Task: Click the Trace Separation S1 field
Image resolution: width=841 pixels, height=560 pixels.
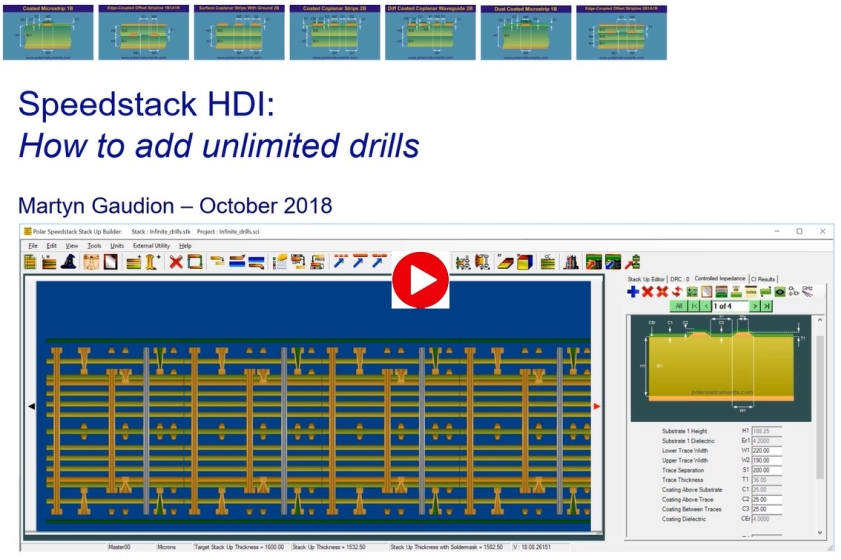Action: (766, 470)
